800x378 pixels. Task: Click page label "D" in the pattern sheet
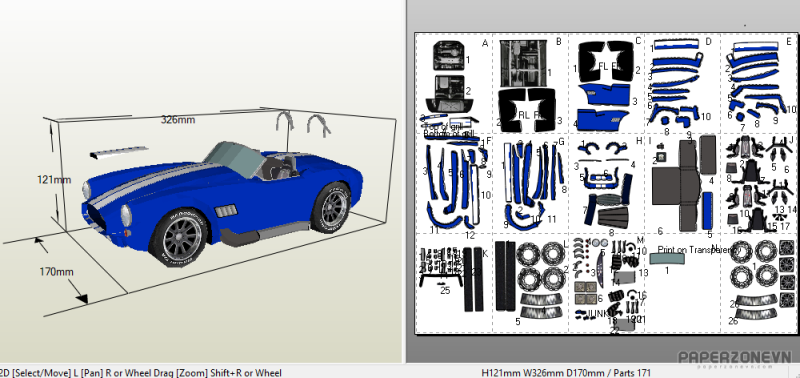[708, 41]
